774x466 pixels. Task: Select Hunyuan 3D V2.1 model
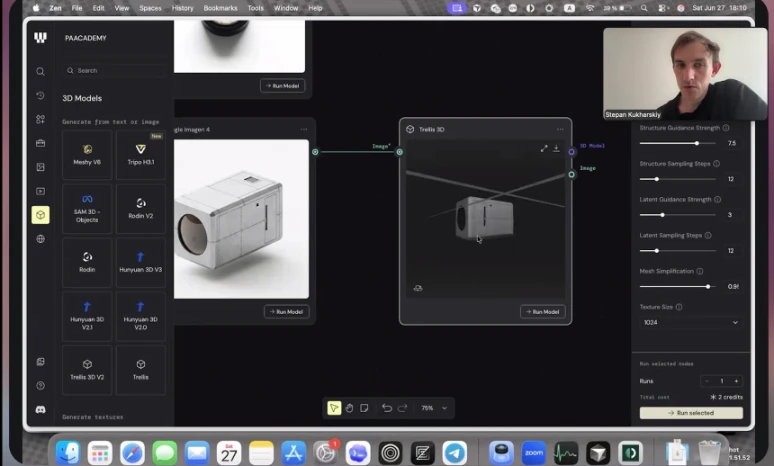pos(87,316)
